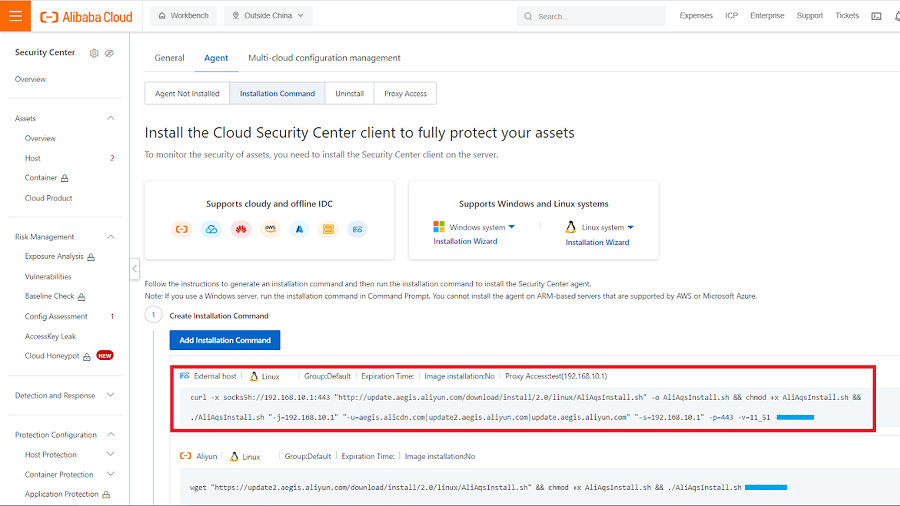Click the AWS cloud provider icon

pyautogui.click(x=269, y=229)
